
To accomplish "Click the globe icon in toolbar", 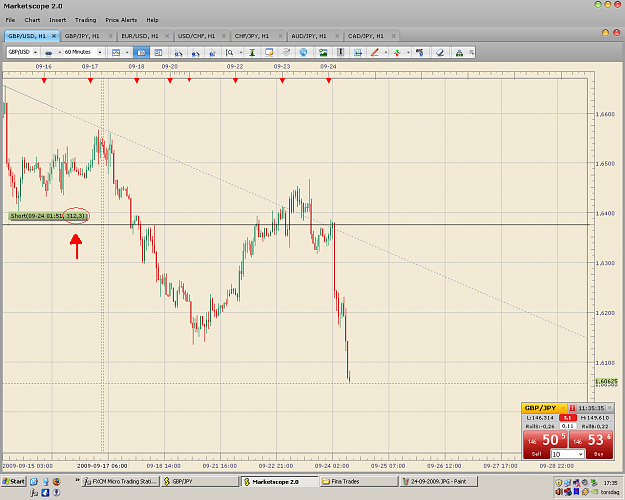I will click(x=303, y=52).
